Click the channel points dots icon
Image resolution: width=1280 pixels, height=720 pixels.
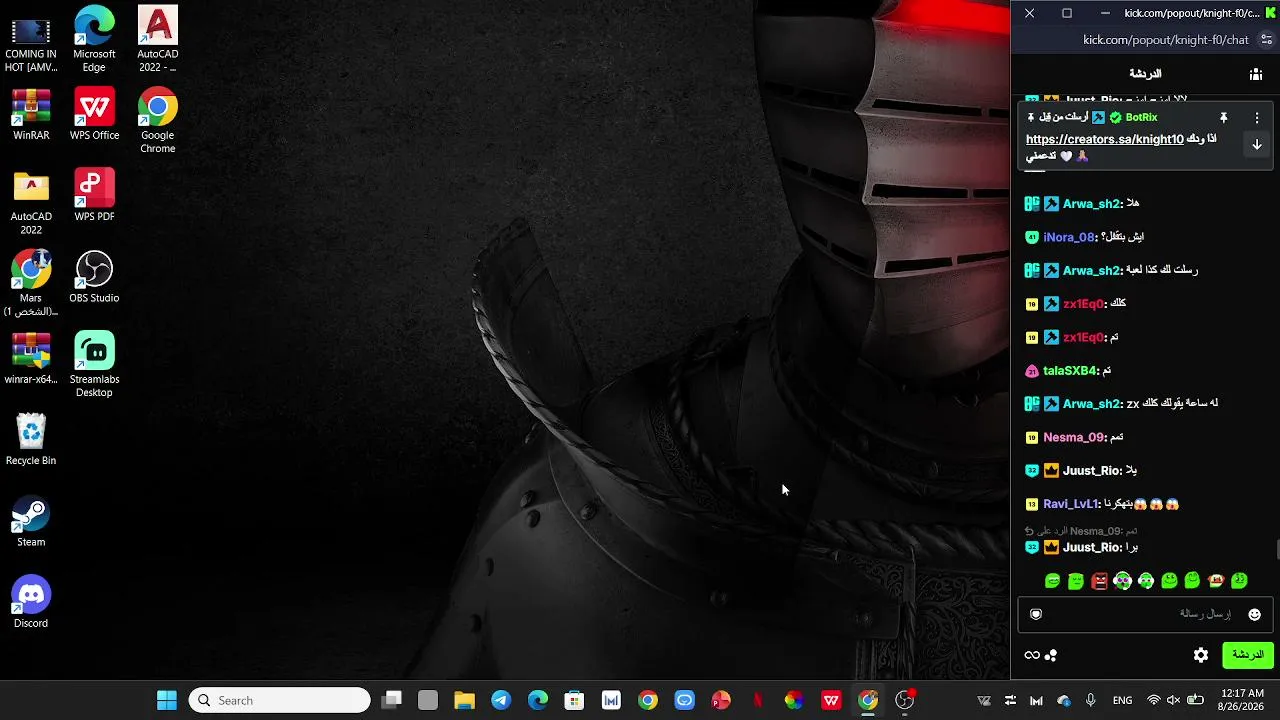tap(1051, 655)
